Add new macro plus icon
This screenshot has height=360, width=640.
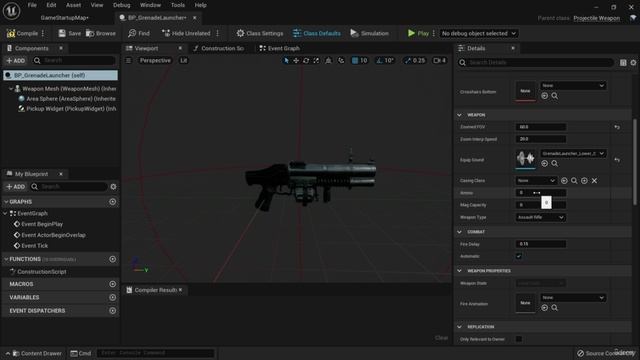click(113, 284)
